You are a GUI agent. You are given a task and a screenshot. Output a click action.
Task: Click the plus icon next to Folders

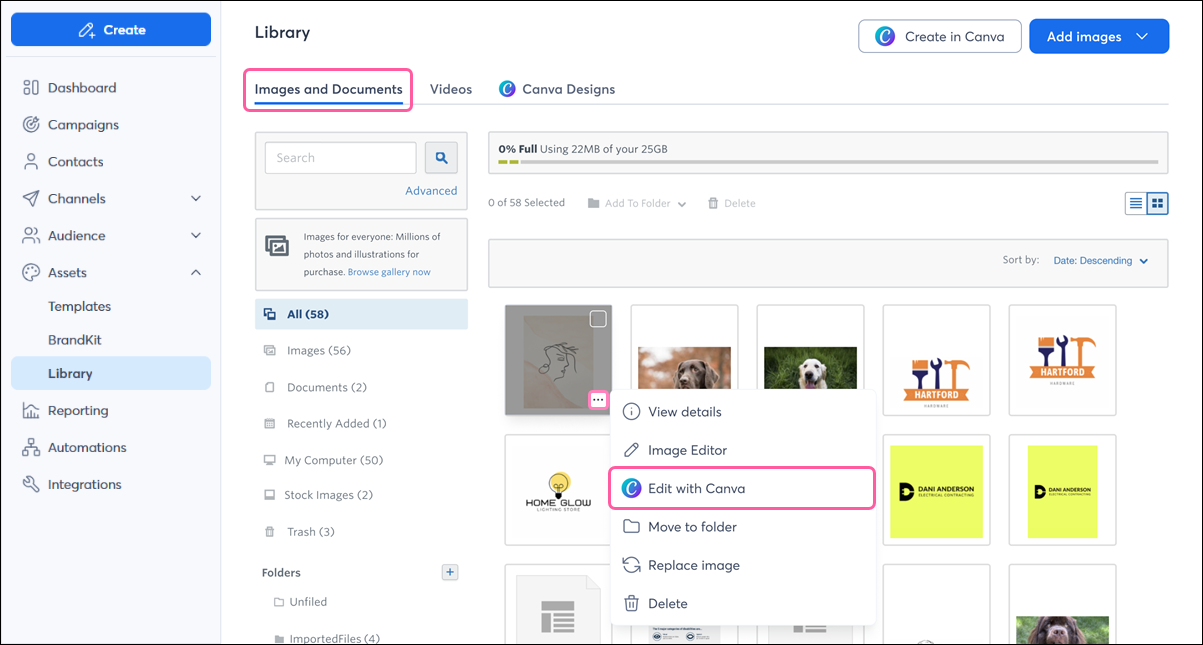click(x=449, y=572)
